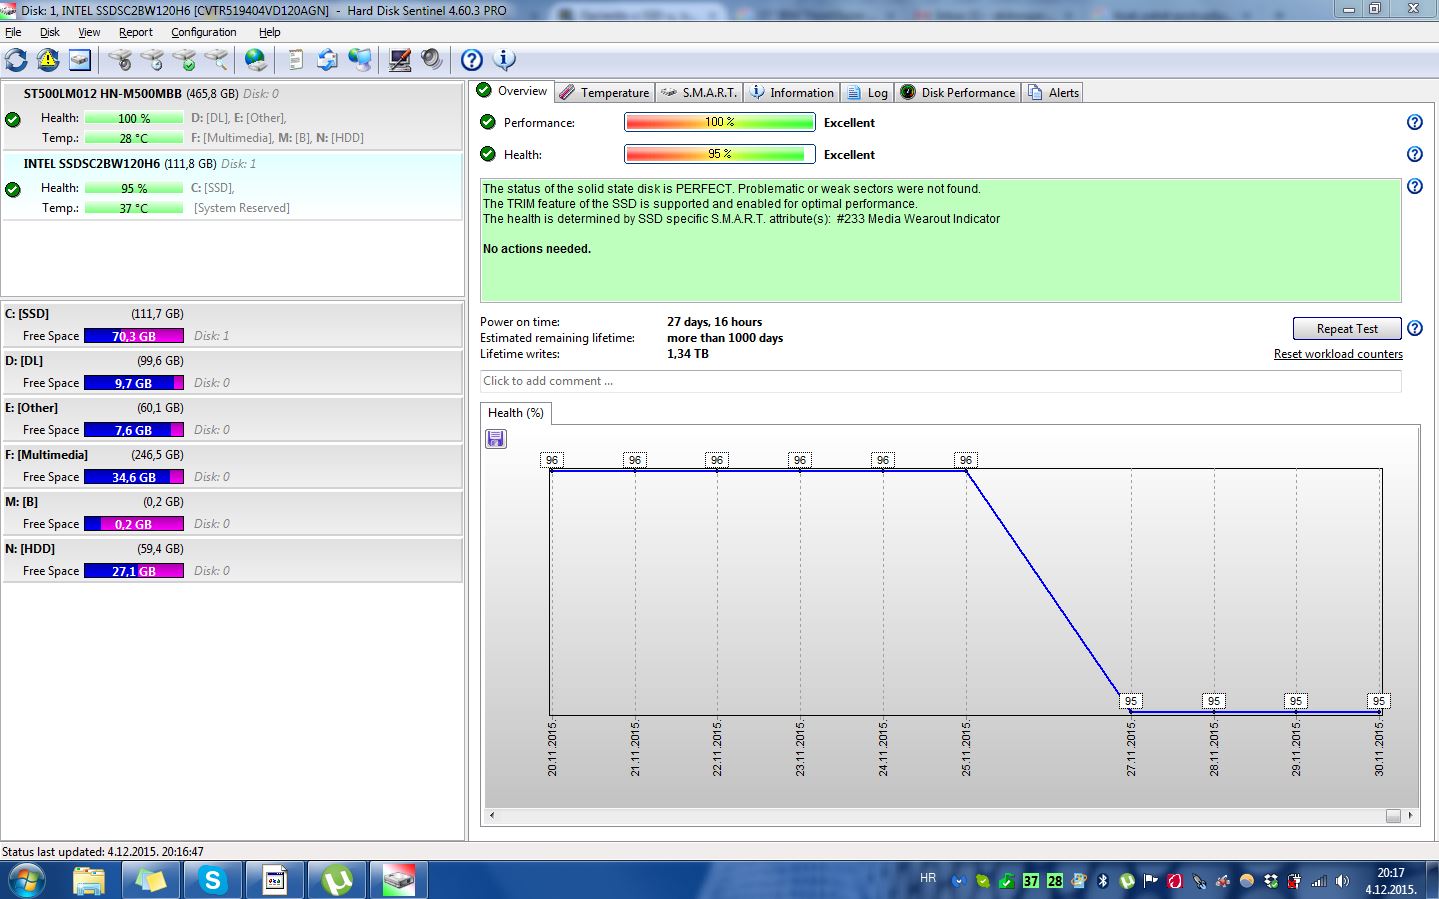This screenshot has height=899, width=1439.
Task: Click help icon next to Performance rating
Action: click(1414, 122)
